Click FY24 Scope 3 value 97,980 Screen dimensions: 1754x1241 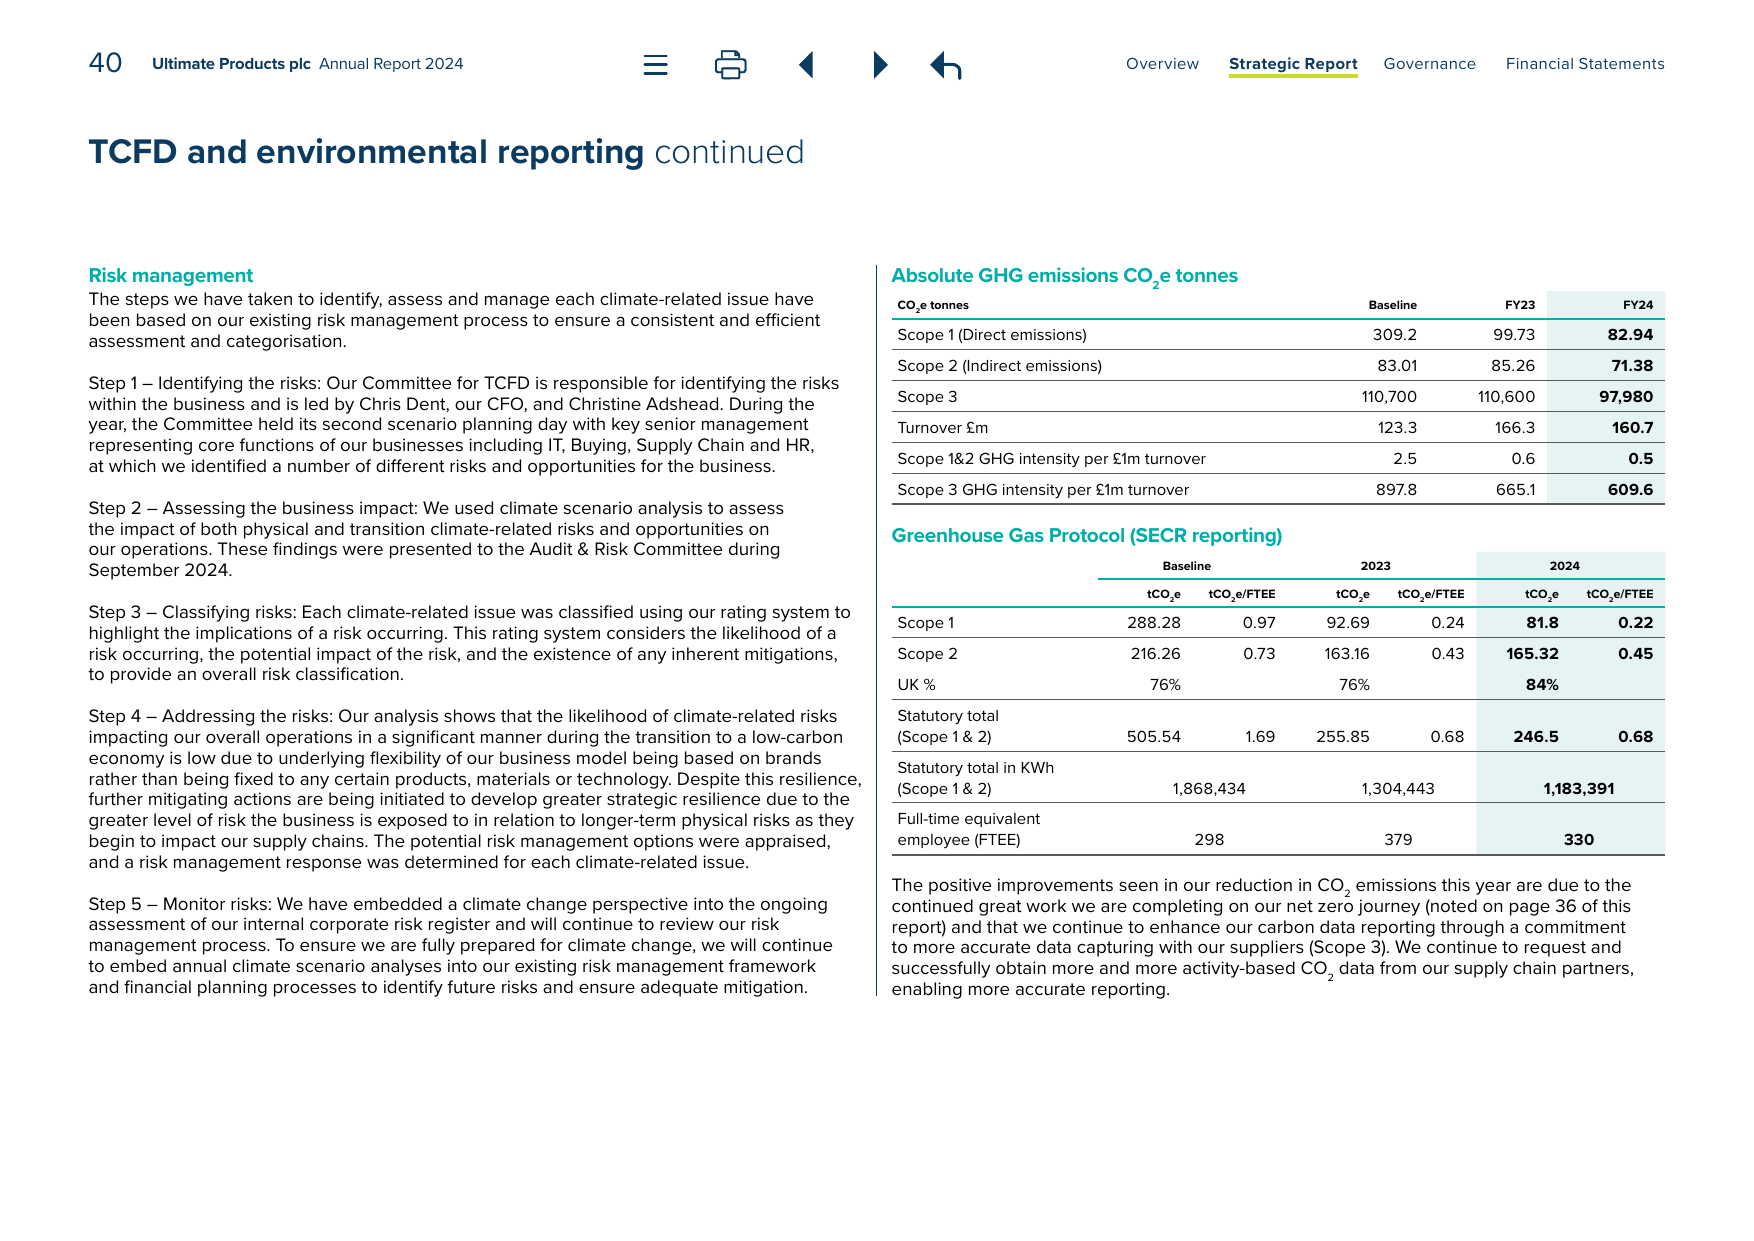(x=1625, y=397)
